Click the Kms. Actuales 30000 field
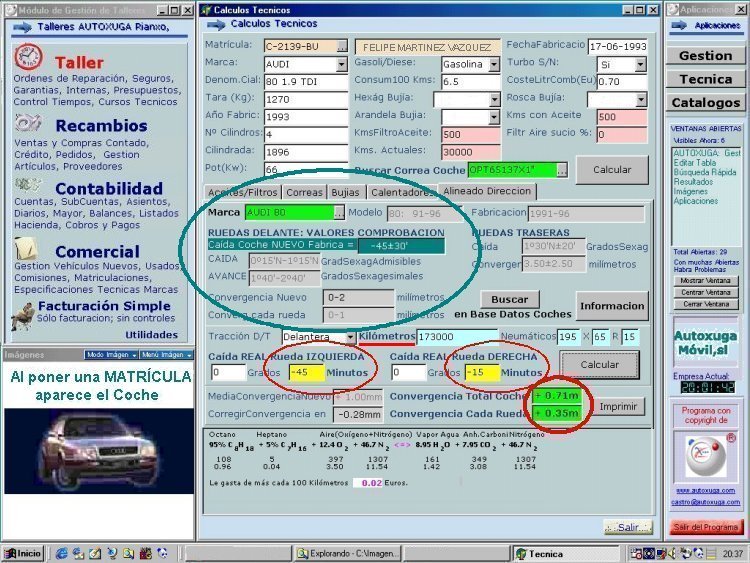 (x=471, y=152)
